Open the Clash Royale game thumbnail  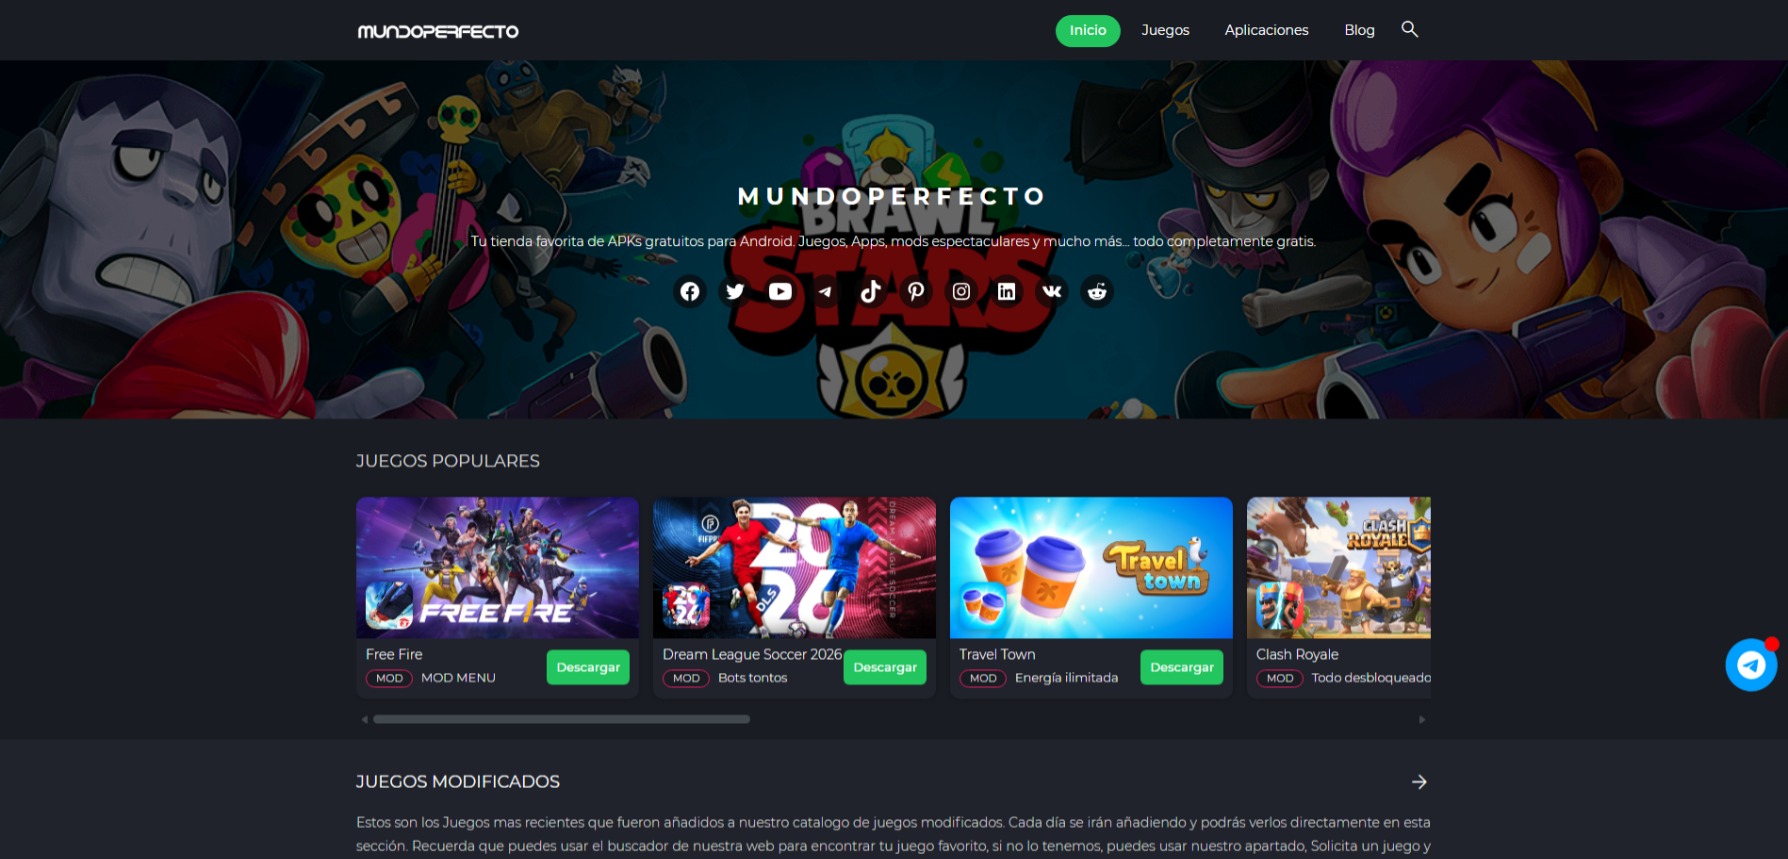1339,568
